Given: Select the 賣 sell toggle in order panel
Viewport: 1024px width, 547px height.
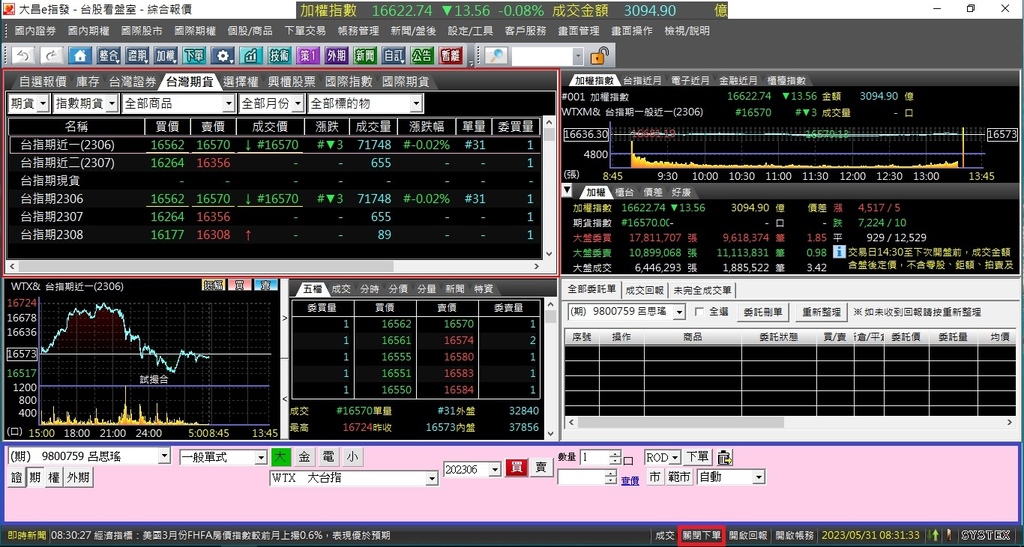Looking at the screenshot, I should pos(541,467).
